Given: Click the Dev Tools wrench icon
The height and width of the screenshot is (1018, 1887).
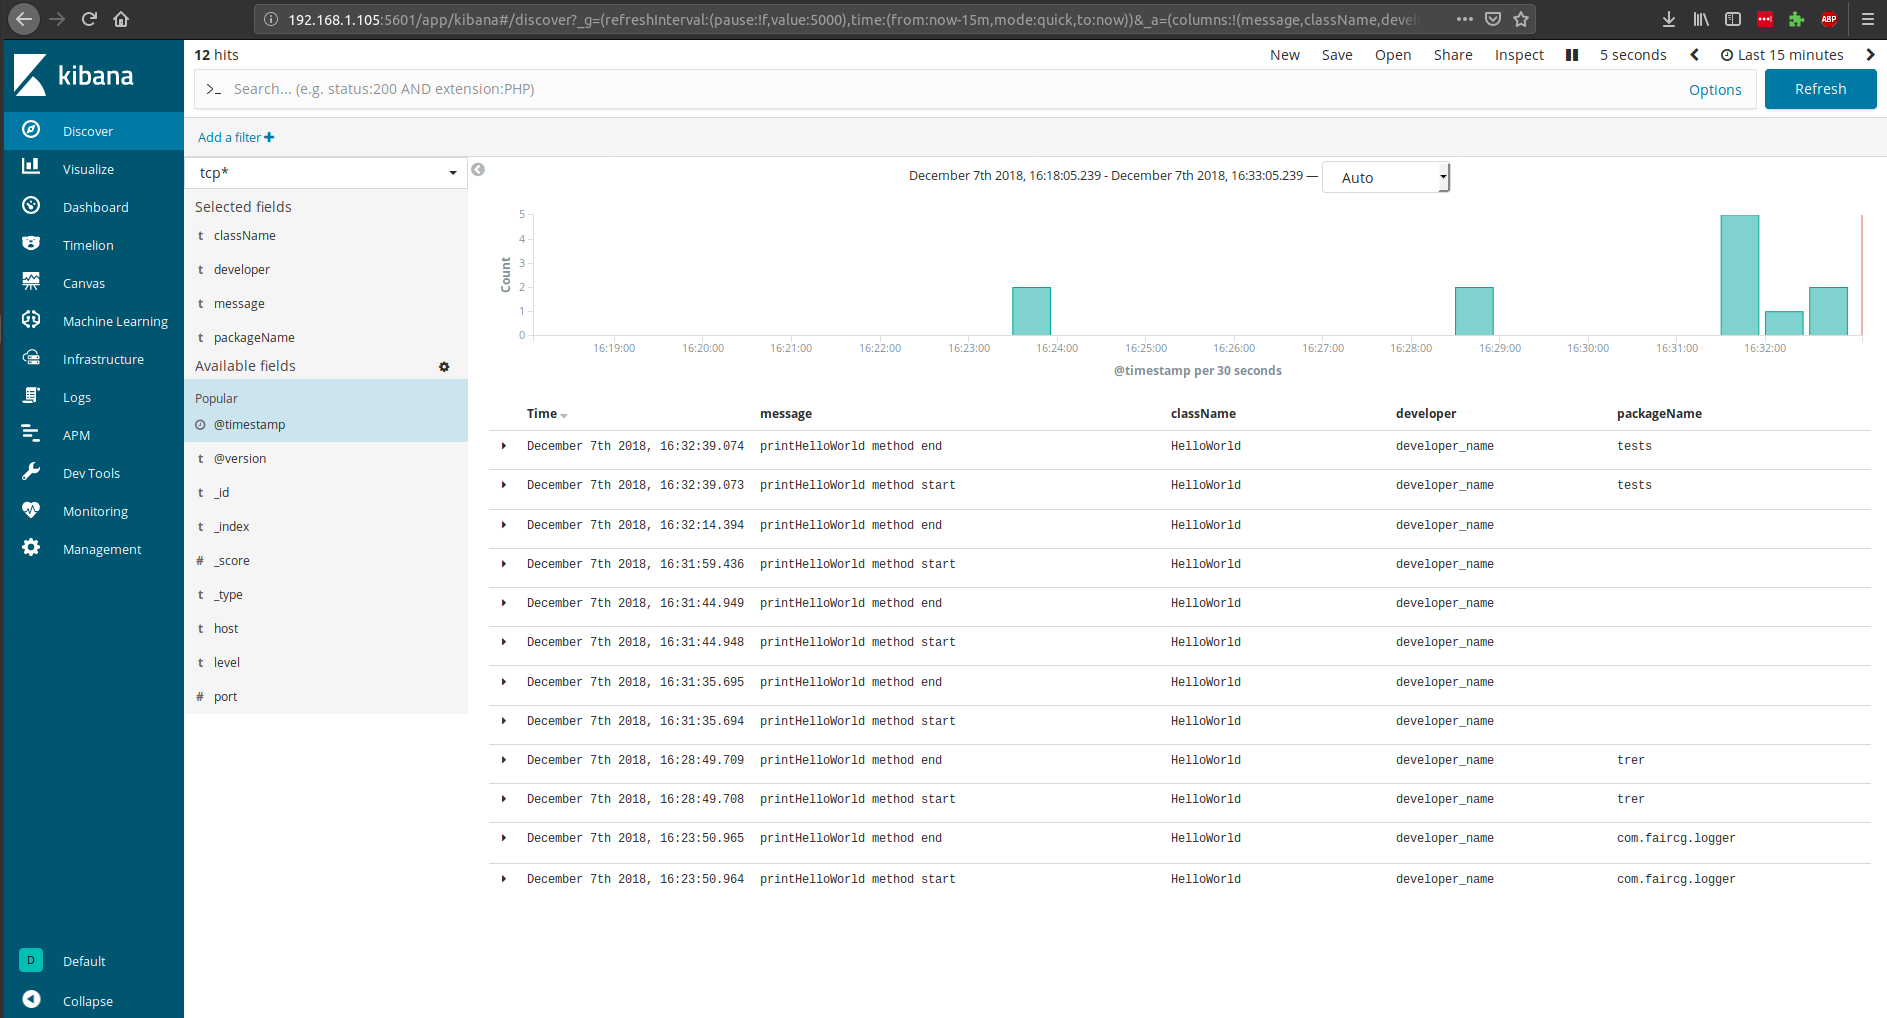Looking at the screenshot, I should point(31,472).
